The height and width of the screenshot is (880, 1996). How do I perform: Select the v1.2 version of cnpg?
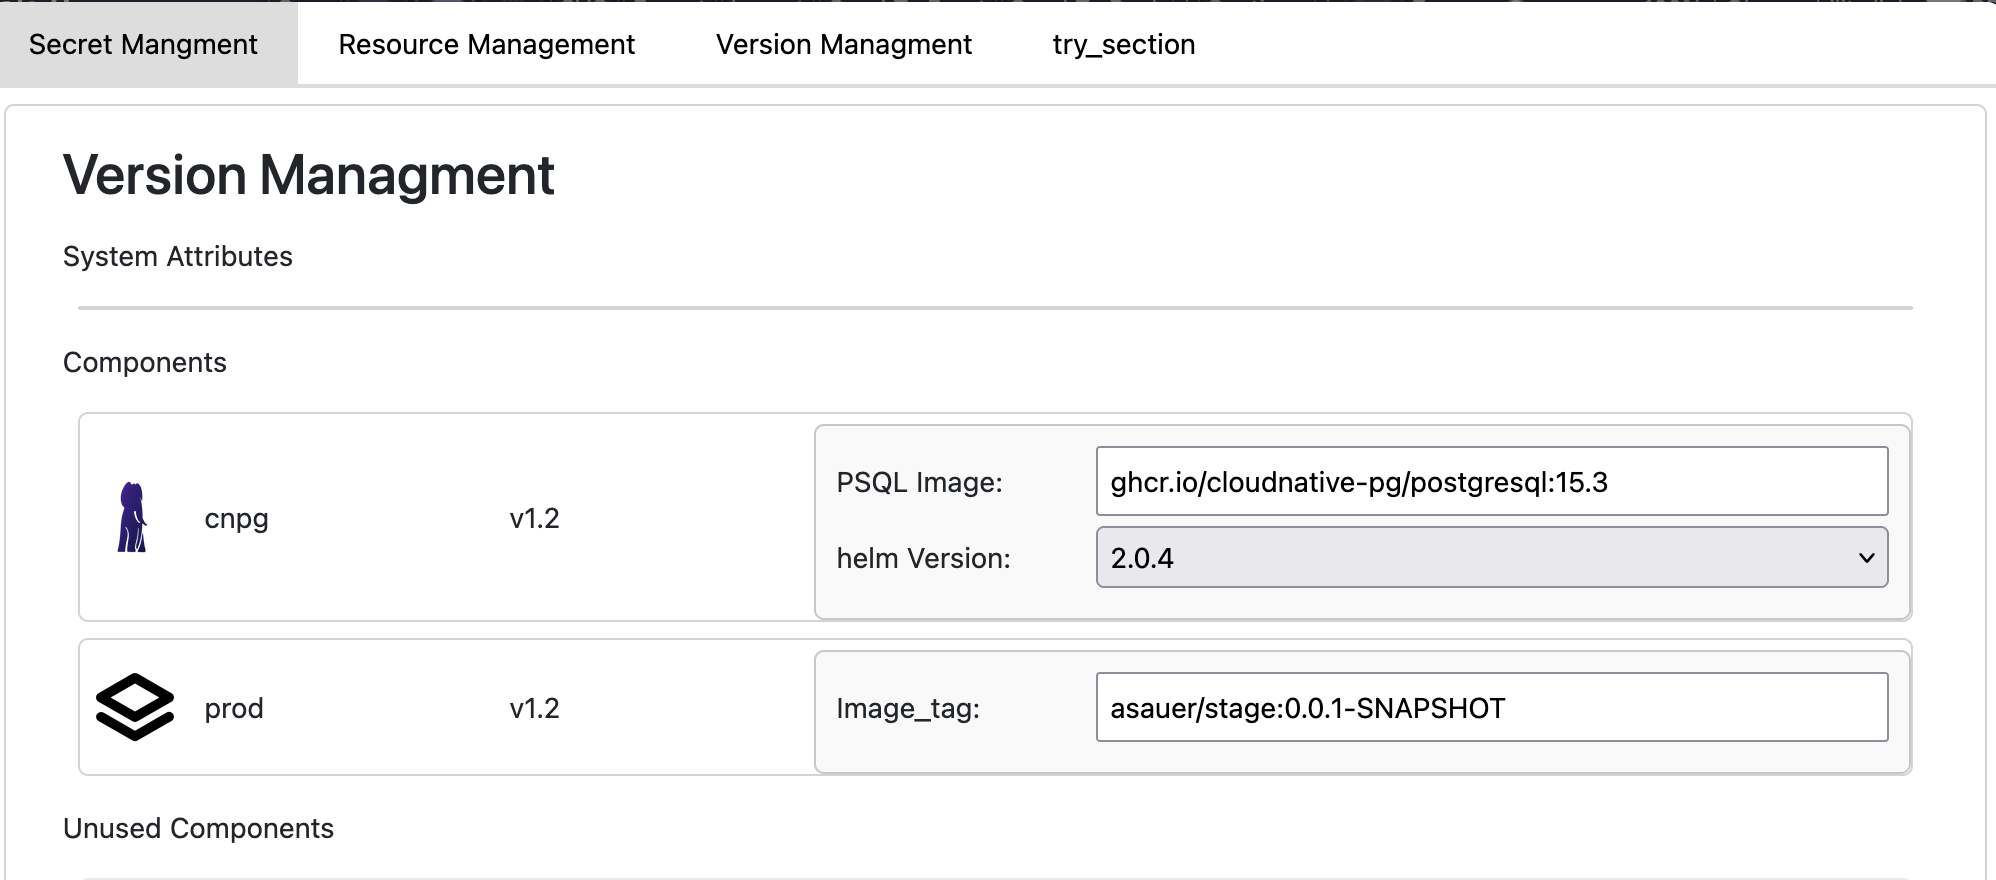point(534,519)
